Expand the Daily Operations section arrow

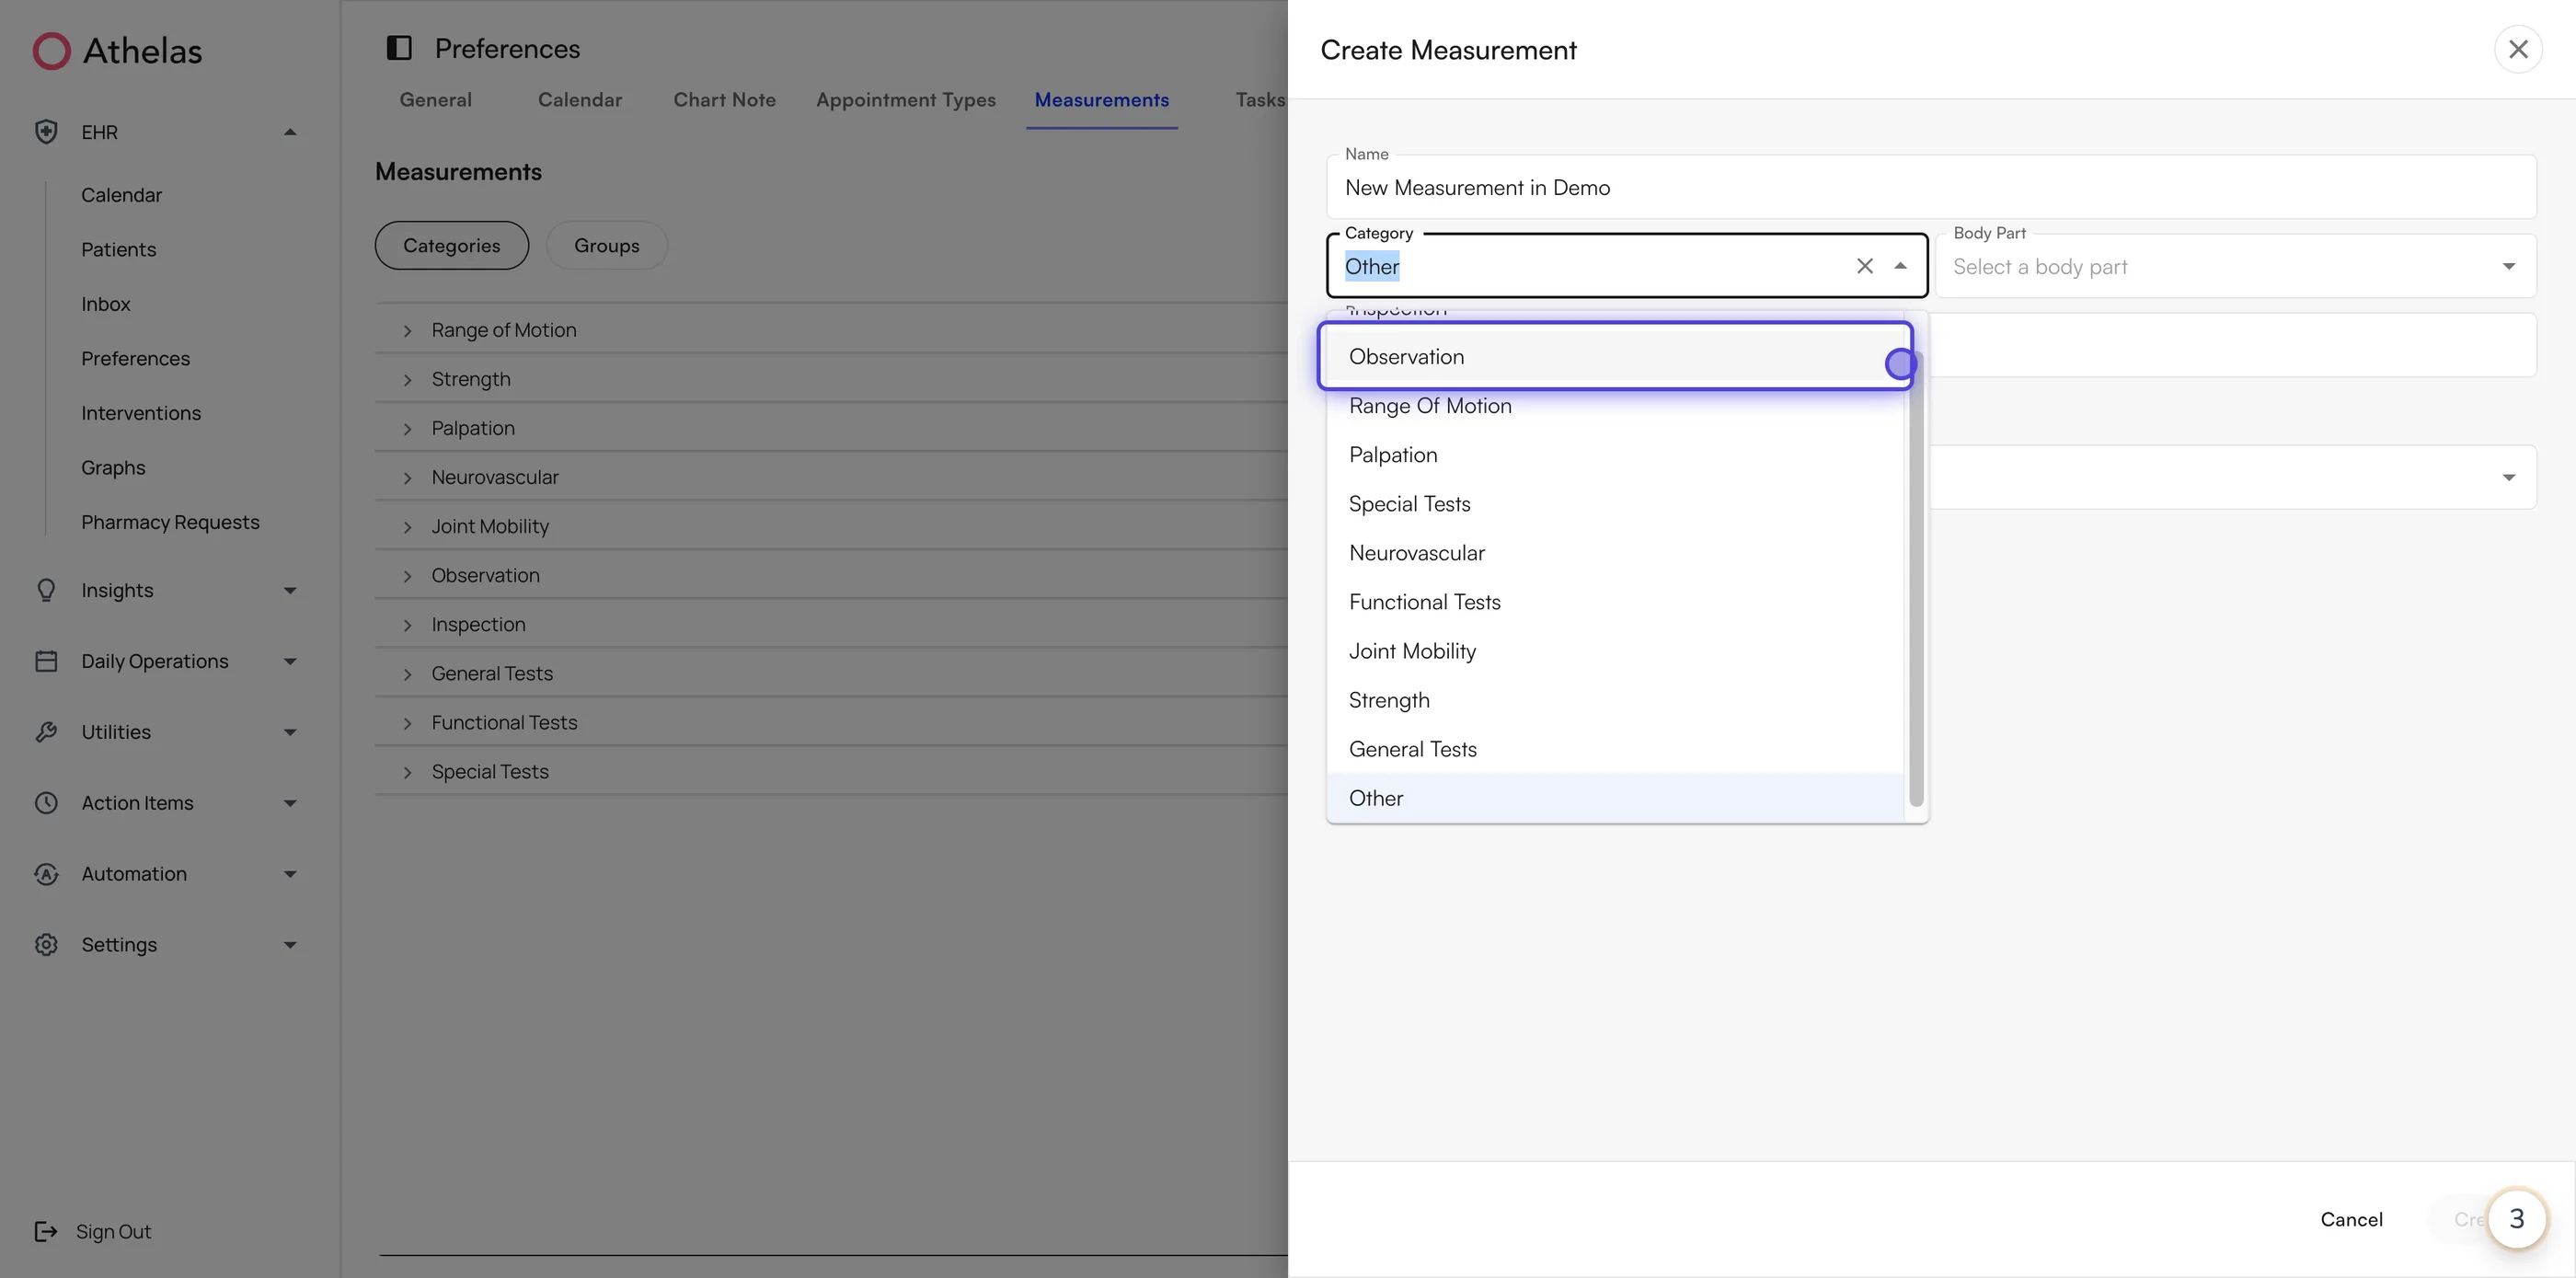pos(290,661)
